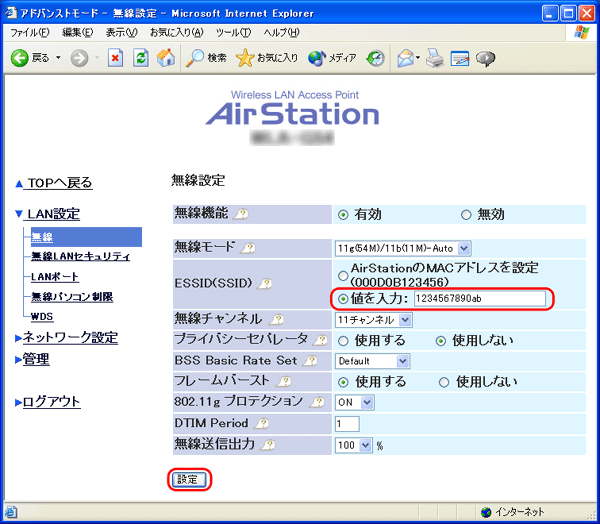Go to Home via house icon
The width and height of the screenshot is (600, 524).
point(166,58)
